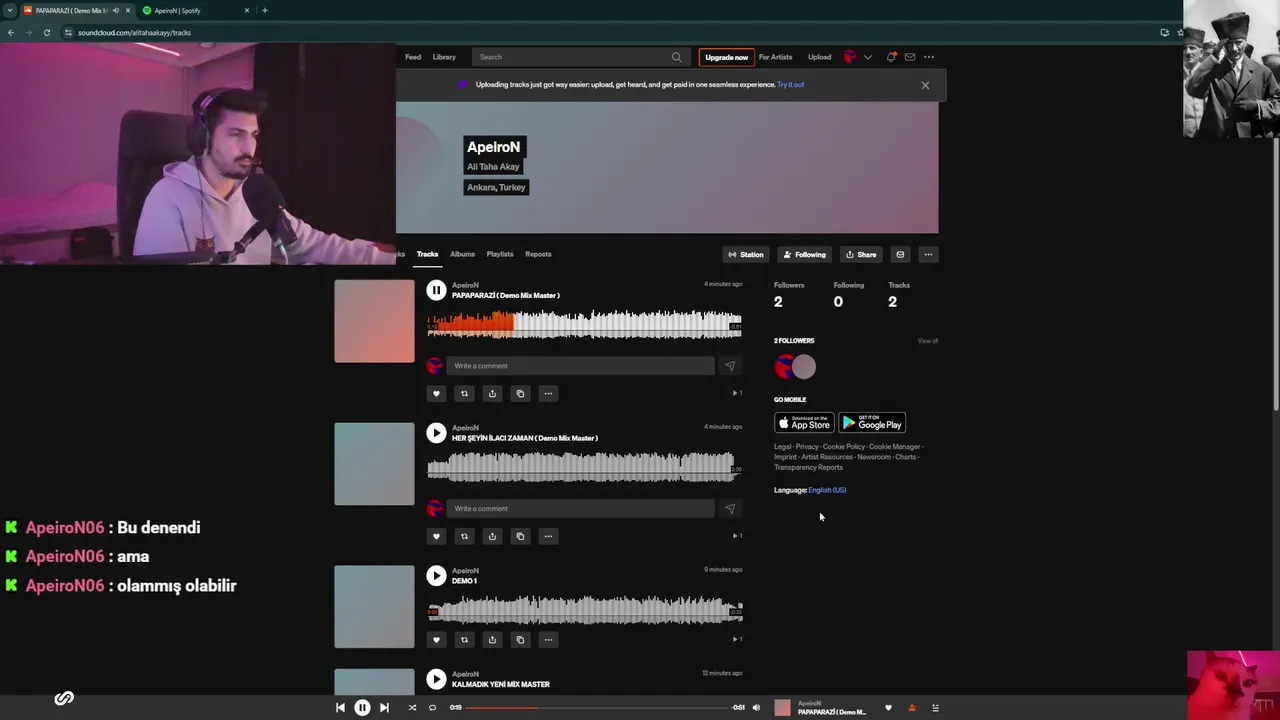
Task: Open profile more options menu
Action: tap(928, 255)
